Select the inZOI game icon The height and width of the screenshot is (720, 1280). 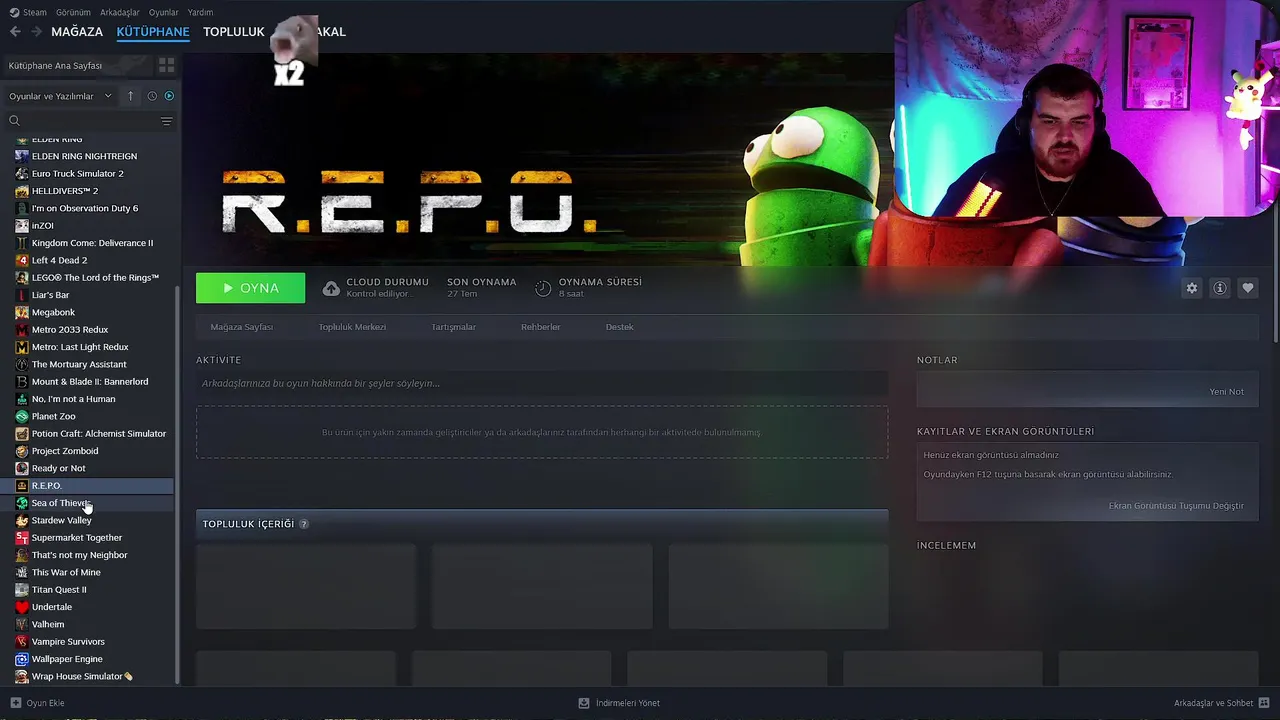pyautogui.click(x=22, y=226)
